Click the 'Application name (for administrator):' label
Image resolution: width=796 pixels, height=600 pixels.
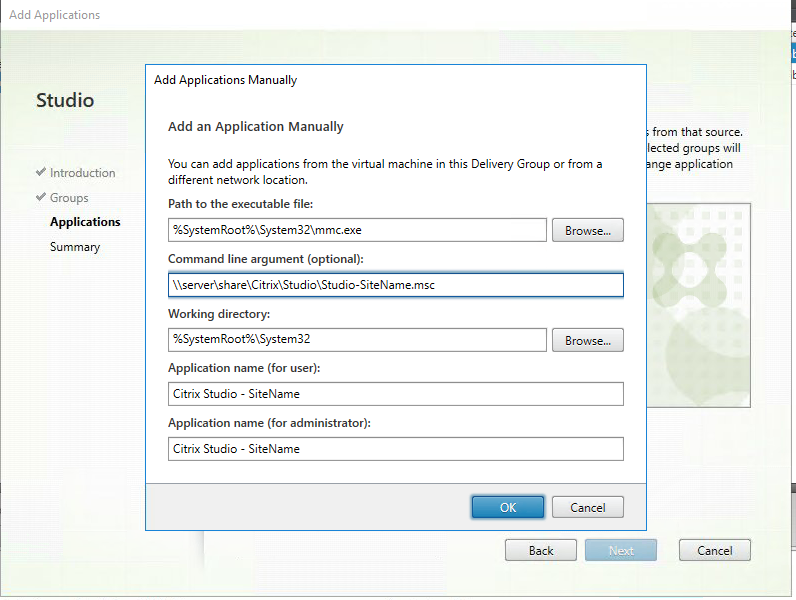point(270,423)
